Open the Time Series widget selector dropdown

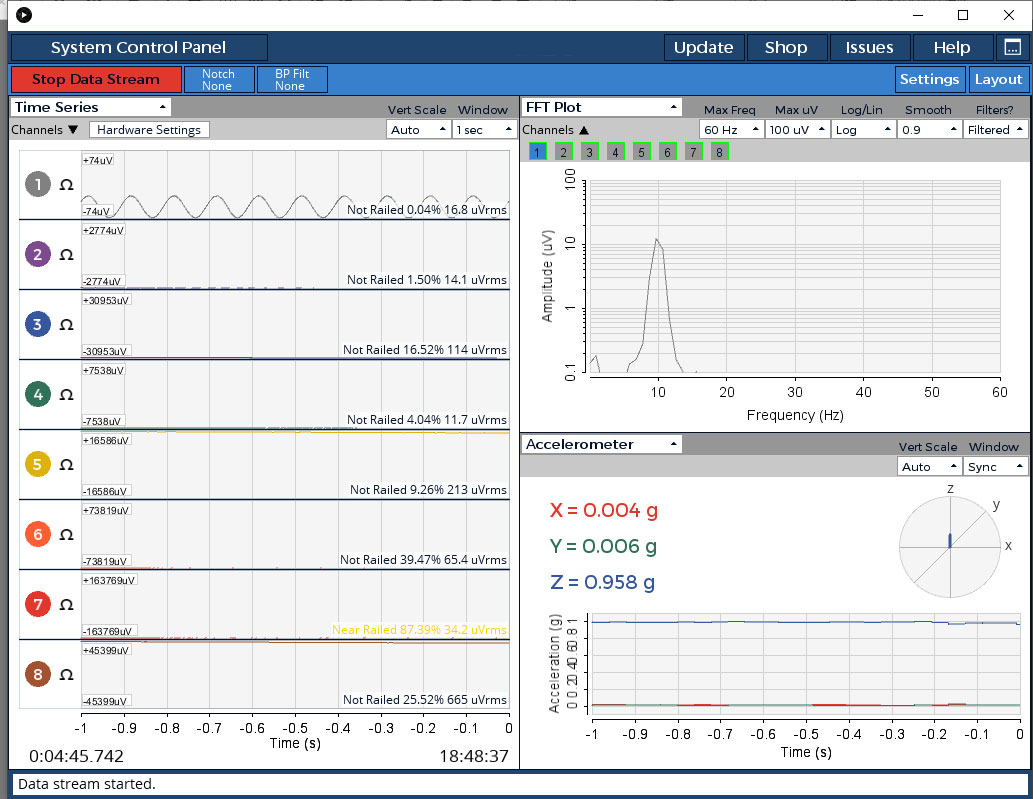[x=90, y=107]
